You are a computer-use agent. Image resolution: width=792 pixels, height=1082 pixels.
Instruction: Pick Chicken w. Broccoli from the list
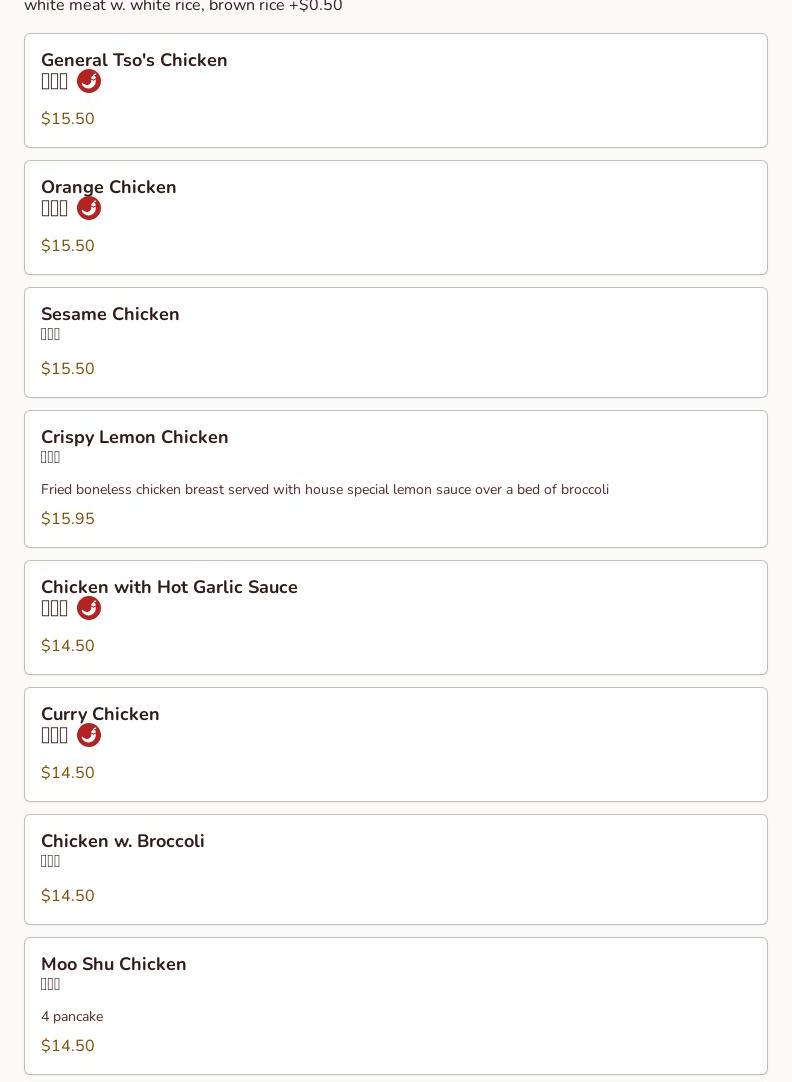point(122,841)
